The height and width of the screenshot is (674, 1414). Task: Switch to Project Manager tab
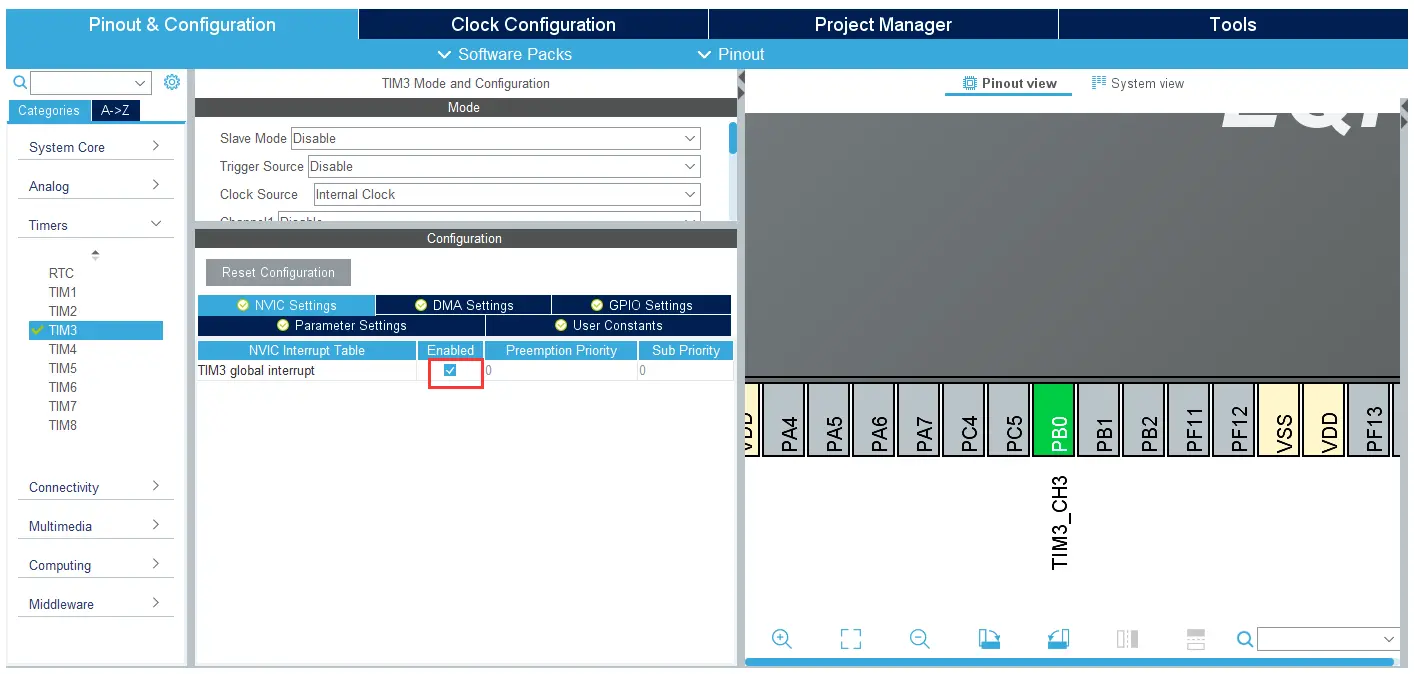coord(883,24)
